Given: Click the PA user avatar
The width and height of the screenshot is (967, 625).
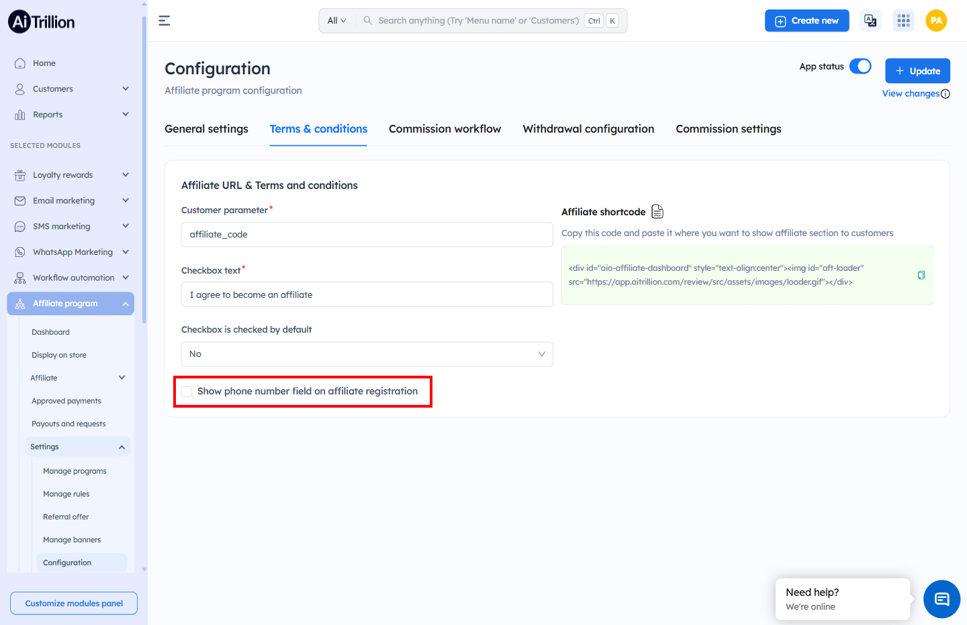Looking at the screenshot, I should (936, 20).
